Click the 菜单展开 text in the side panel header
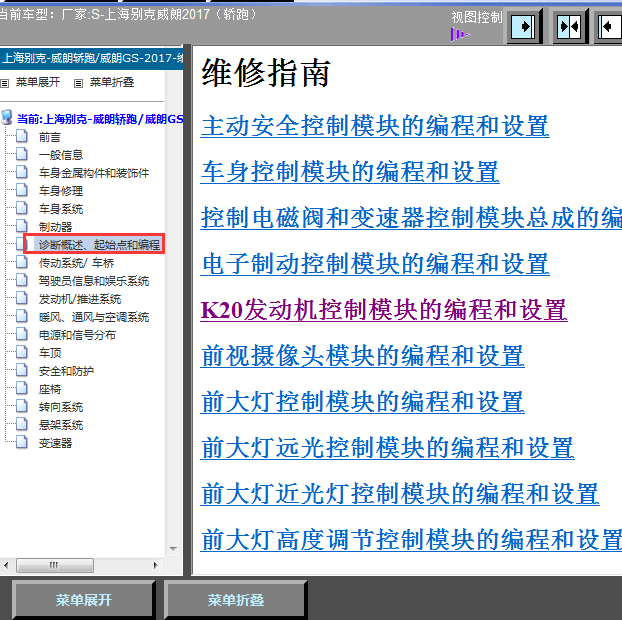Screen dimensions: 622x620 tap(38, 83)
